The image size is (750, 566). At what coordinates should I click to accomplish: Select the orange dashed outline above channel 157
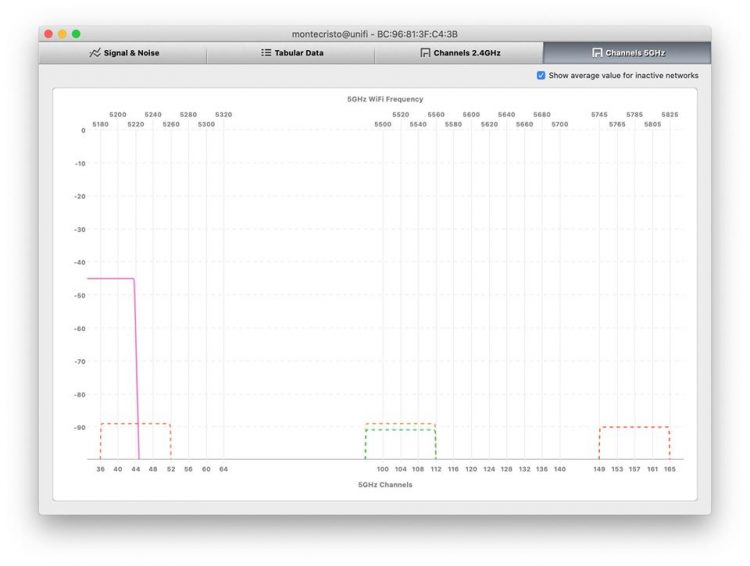[635, 427]
